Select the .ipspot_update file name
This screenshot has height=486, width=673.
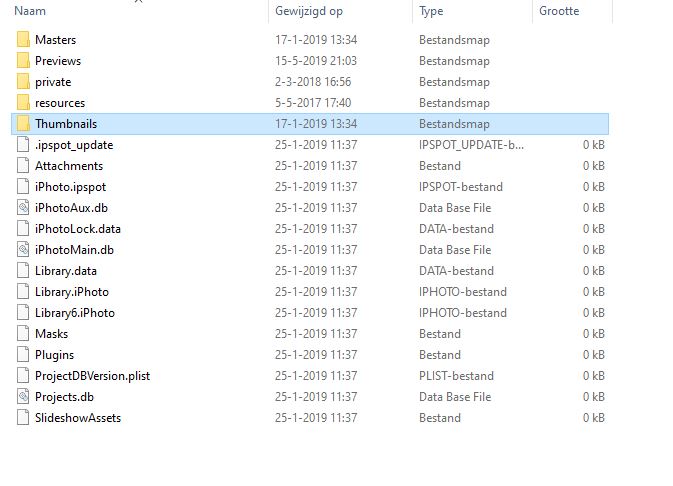coord(74,145)
